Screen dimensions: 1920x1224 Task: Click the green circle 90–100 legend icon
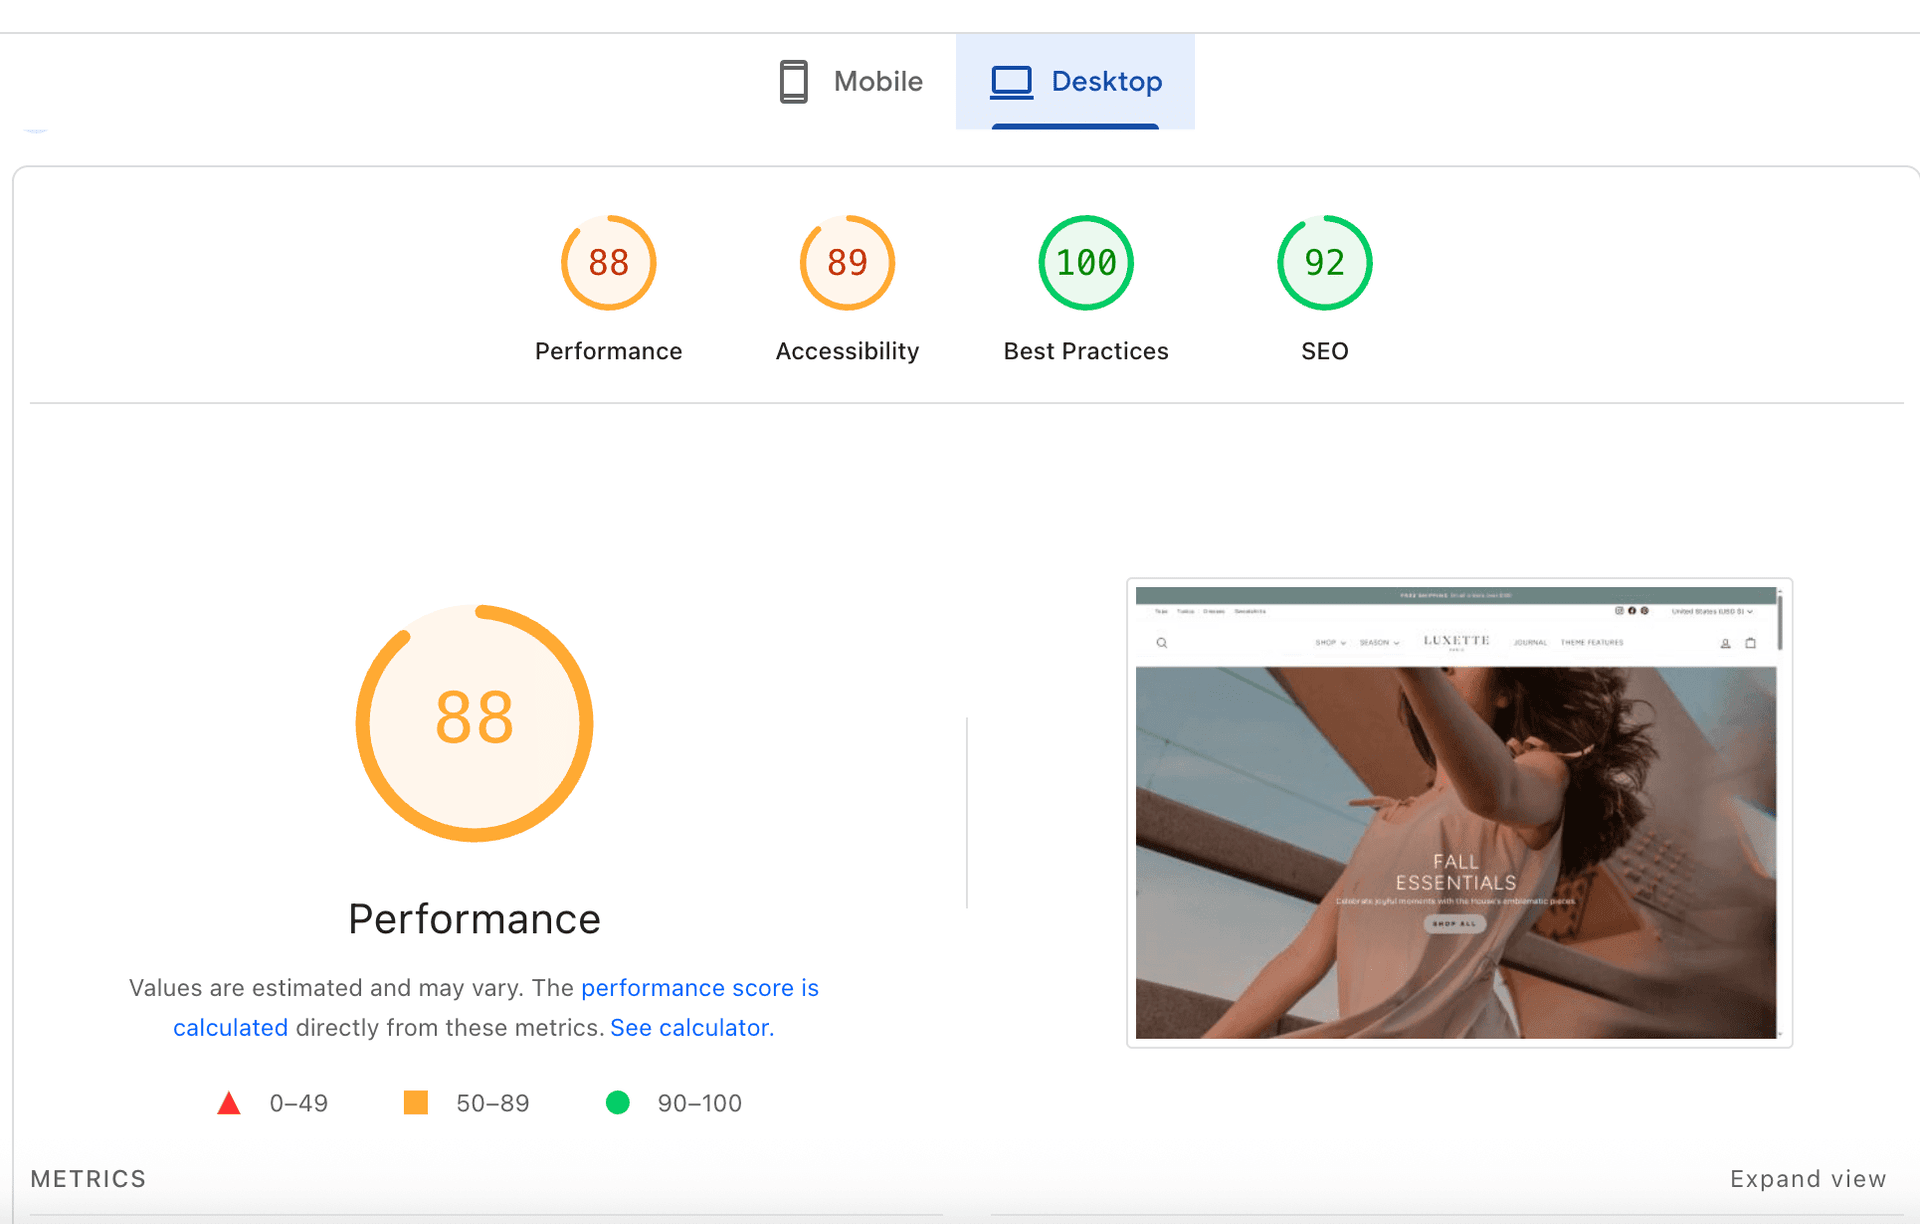pyautogui.click(x=618, y=1103)
